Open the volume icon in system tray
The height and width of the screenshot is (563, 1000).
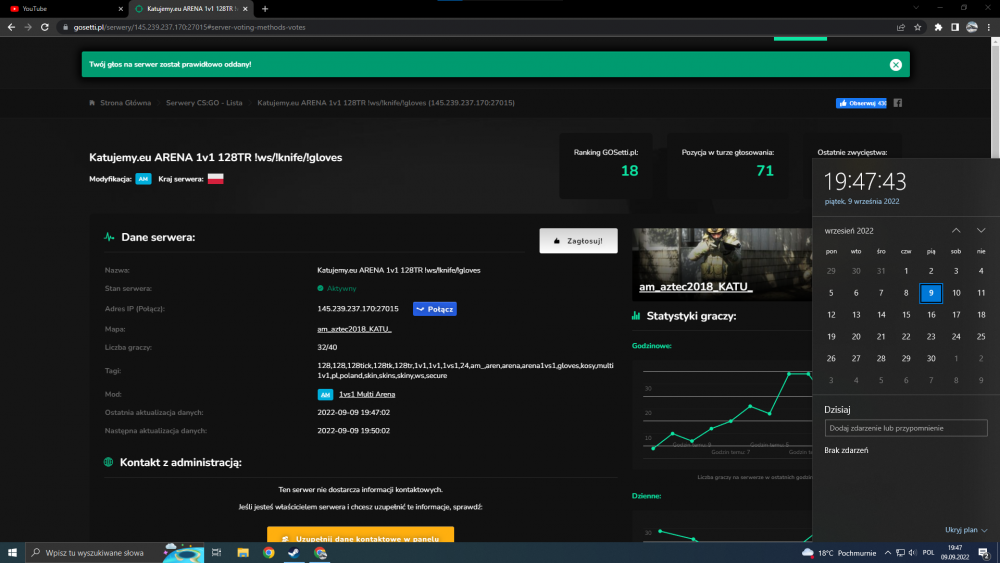pyautogui.click(x=913, y=553)
